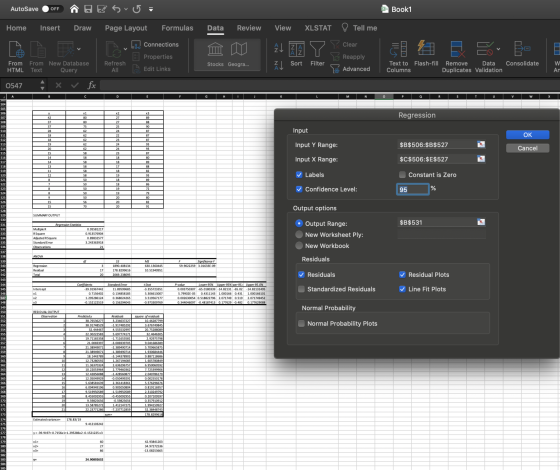Click the Input X Range selector icon
This screenshot has width=560, height=470.
pyautogui.click(x=481, y=159)
